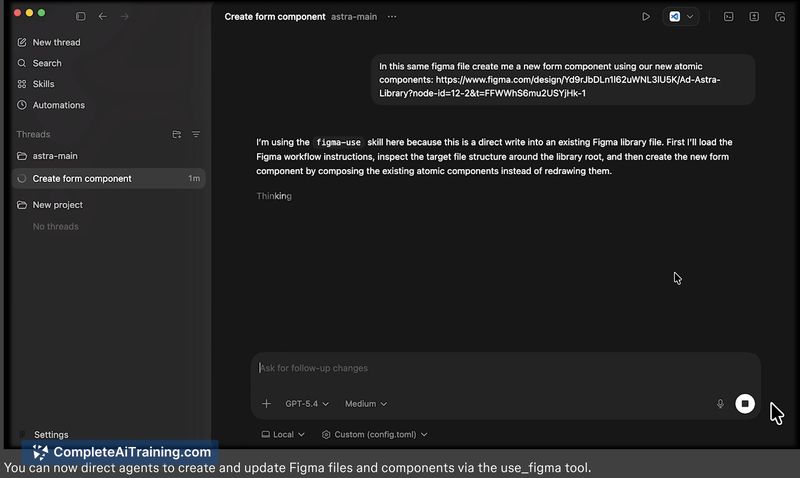Click the Figma link in the message
800x478 pixels.
(549, 87)
